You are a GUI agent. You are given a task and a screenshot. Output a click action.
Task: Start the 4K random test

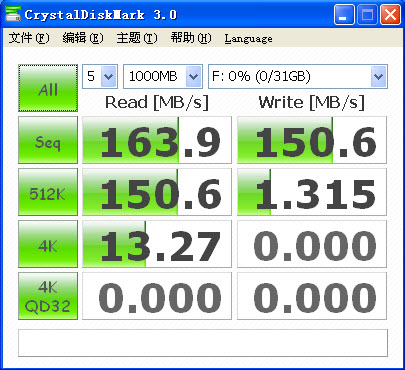click(x=48, y=244)
